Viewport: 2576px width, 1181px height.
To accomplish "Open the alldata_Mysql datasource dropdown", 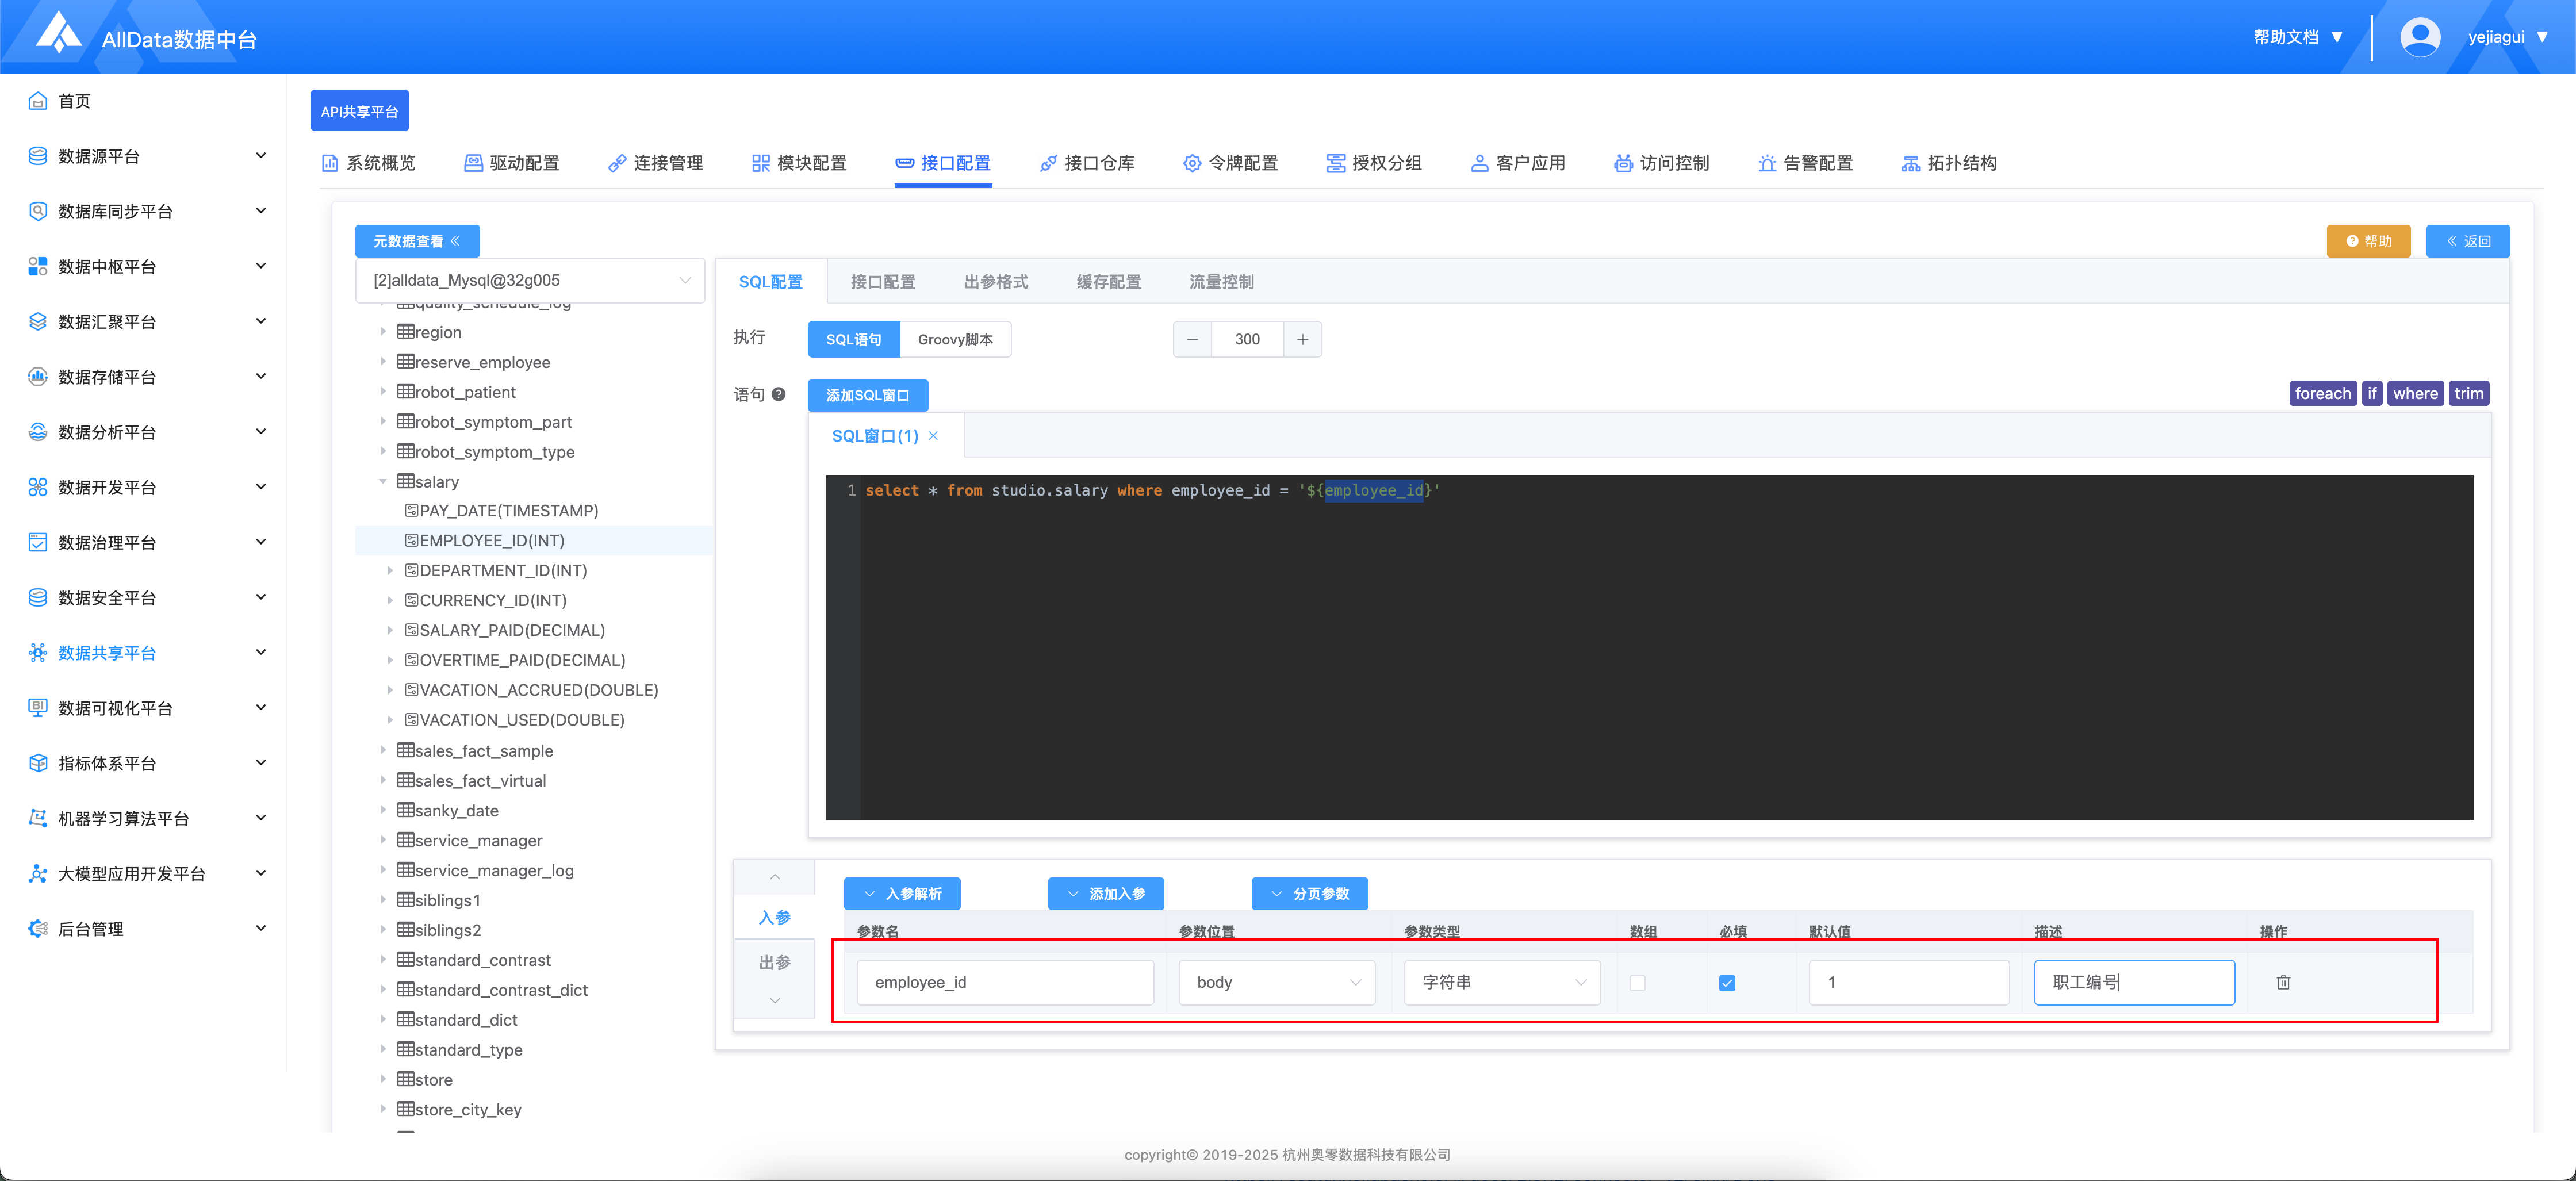I will point(530,280).
